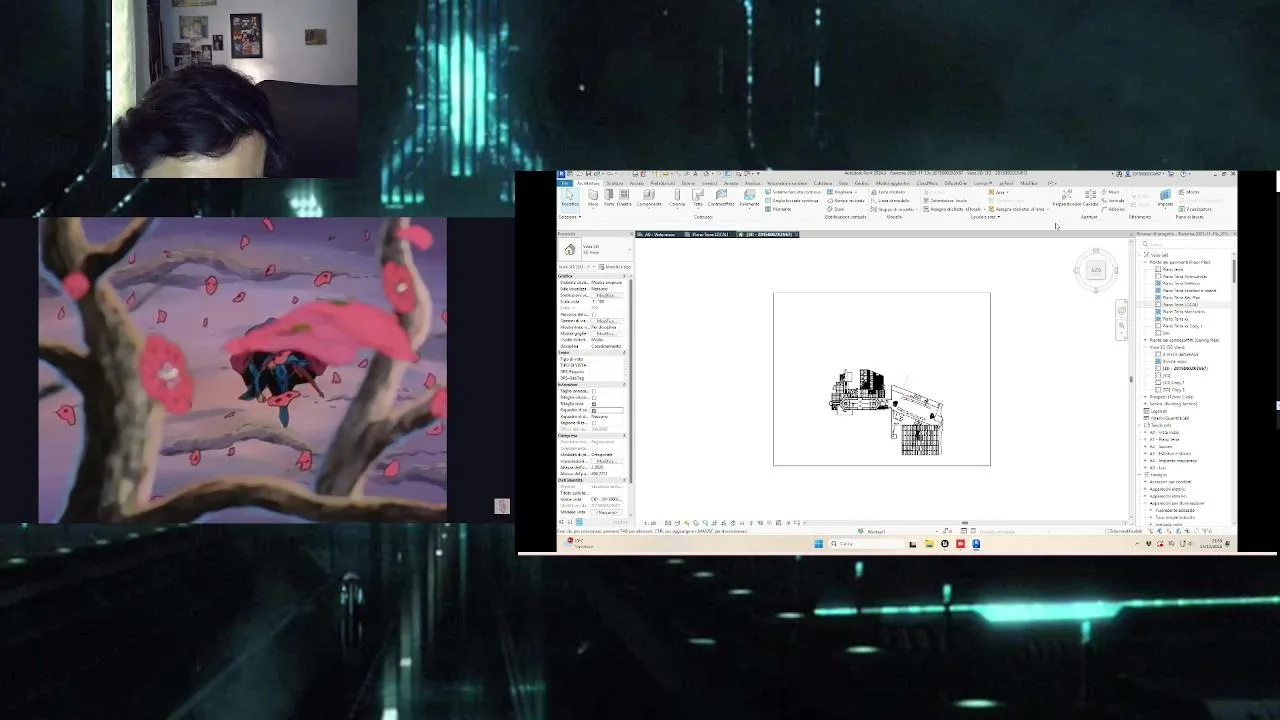Choose Sistema facciata continua tool
Screen dimensions: 1280x720
pos(794,192)
